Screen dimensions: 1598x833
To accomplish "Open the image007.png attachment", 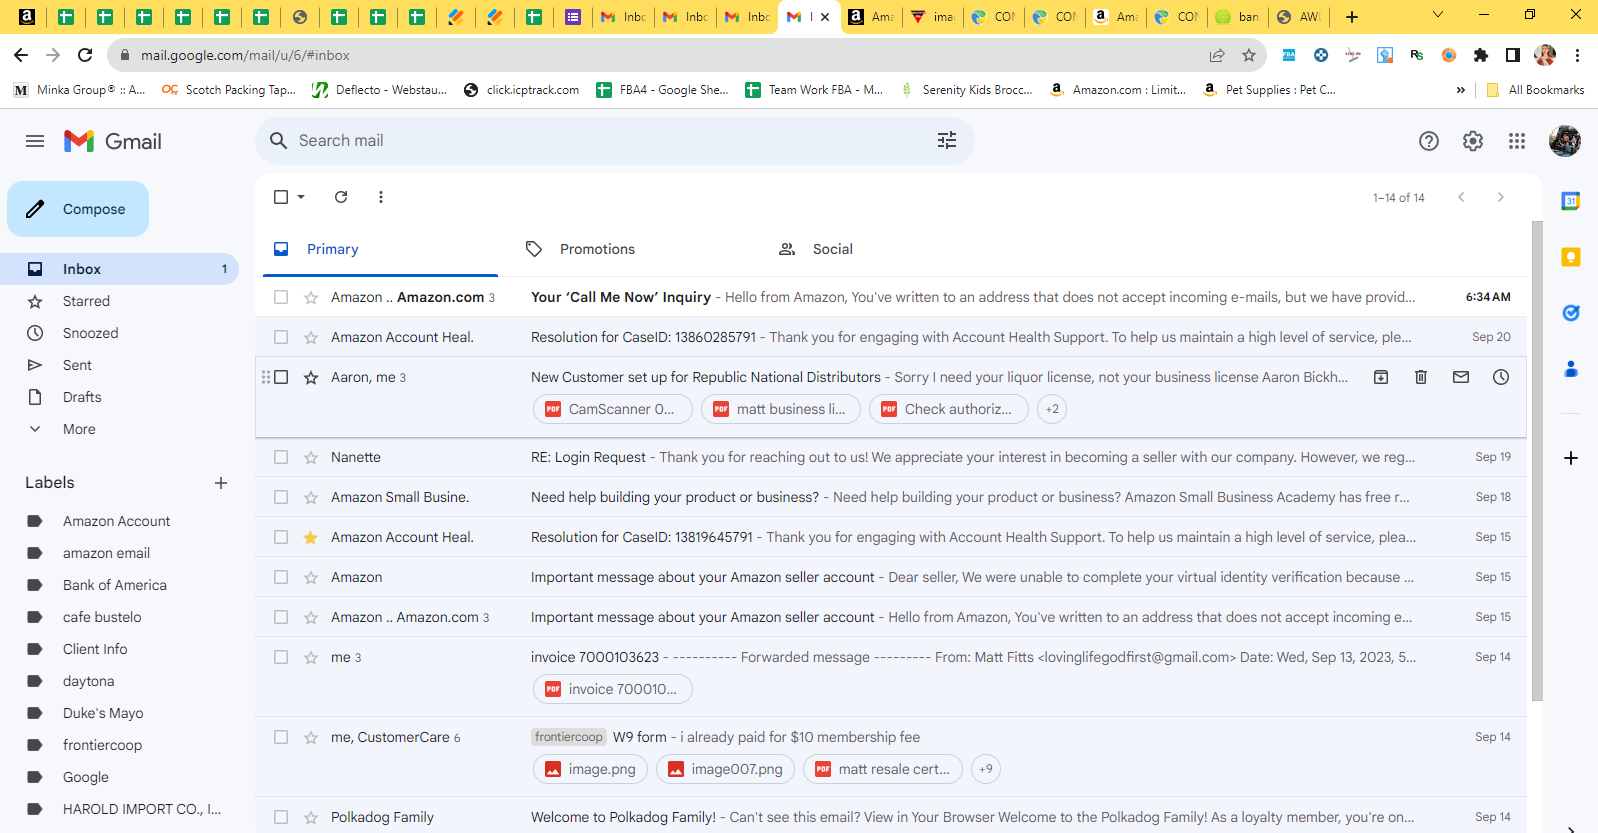I will point(725,769).
